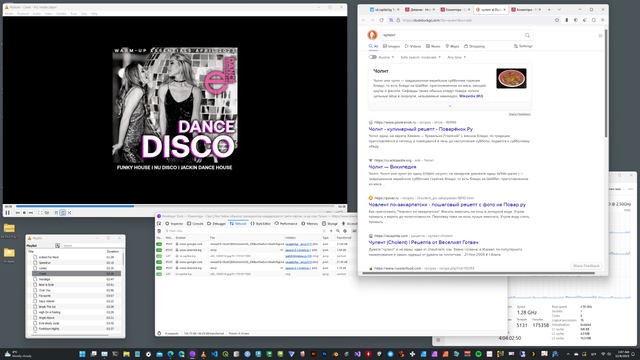Click cholent dish thumbnail in info box

click(x=511, y=78)
